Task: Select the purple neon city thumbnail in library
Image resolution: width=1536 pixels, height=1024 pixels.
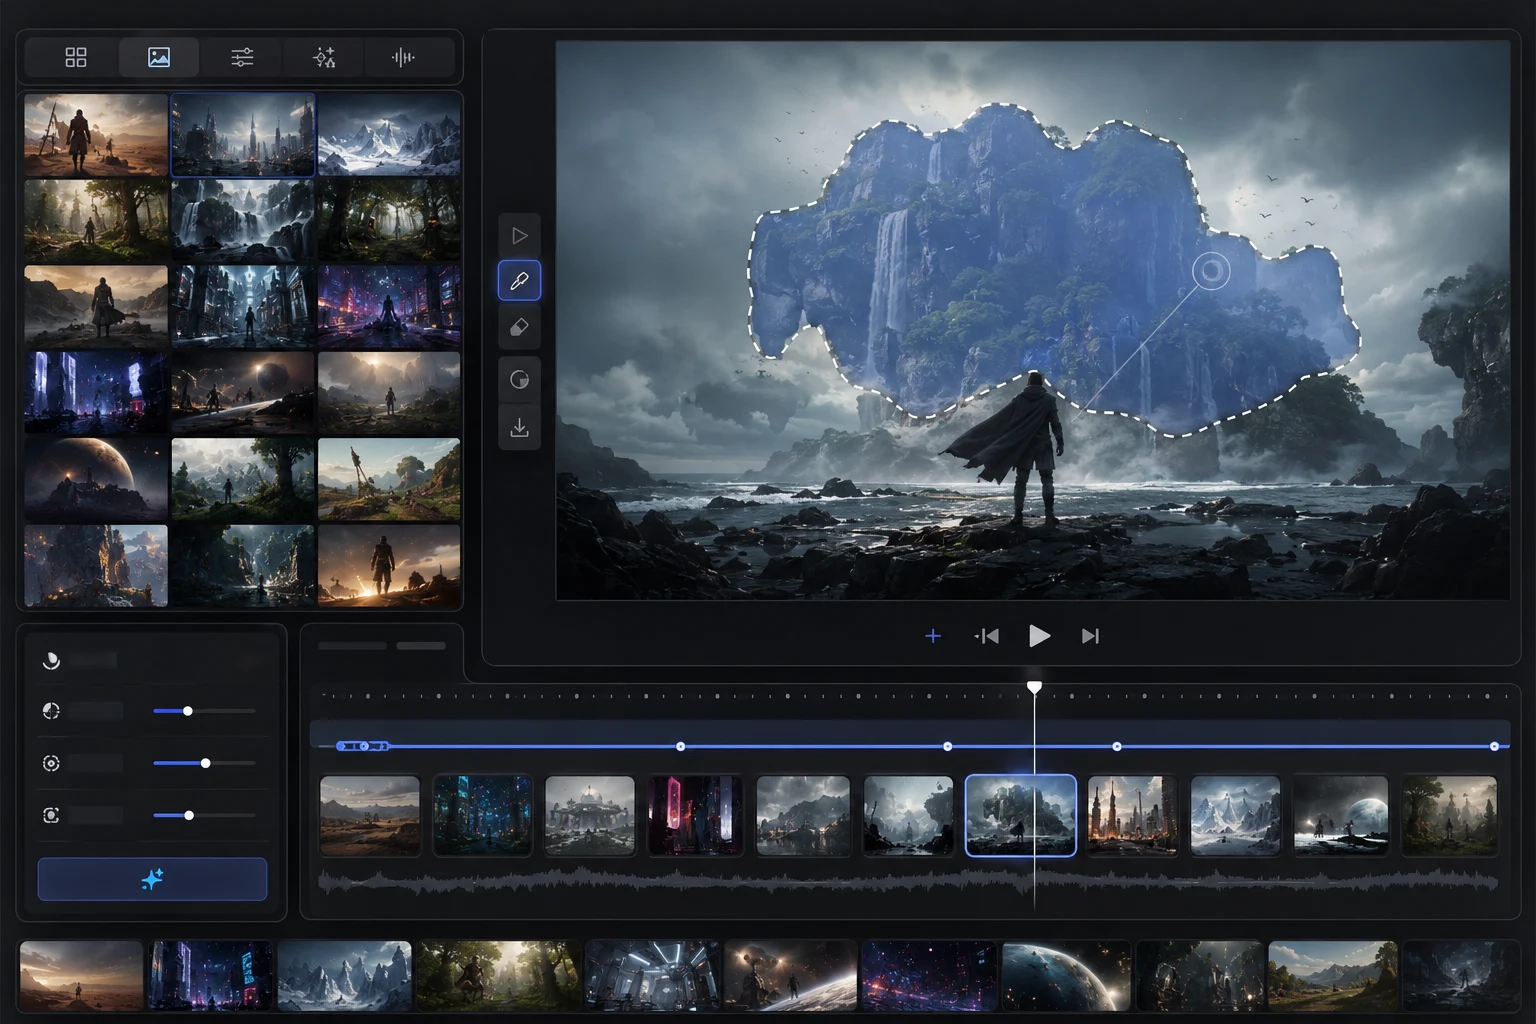Action: click(x=389, y=307)
